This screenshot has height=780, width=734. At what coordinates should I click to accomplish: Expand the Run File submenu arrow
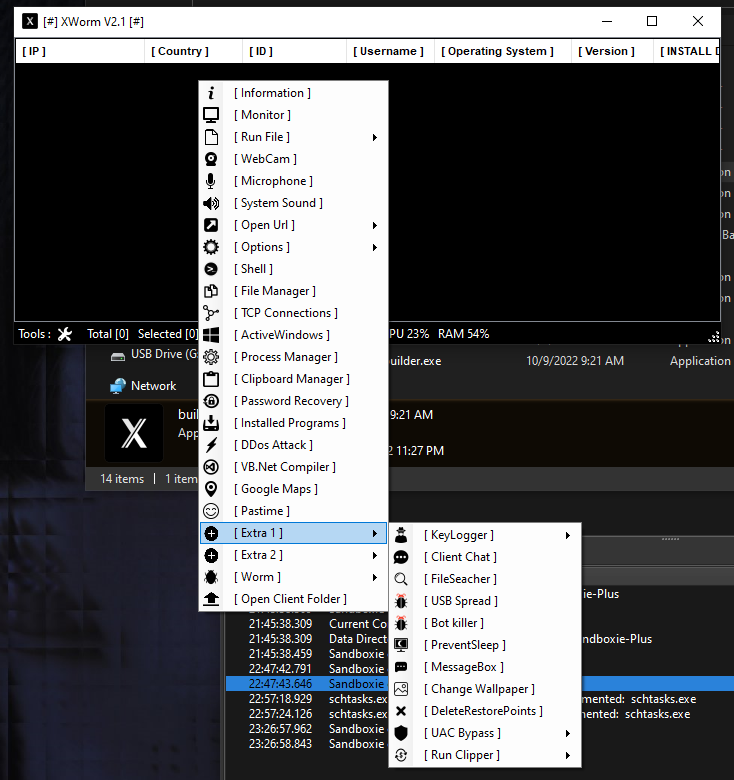pyautogui.click(x=375, y=137)
